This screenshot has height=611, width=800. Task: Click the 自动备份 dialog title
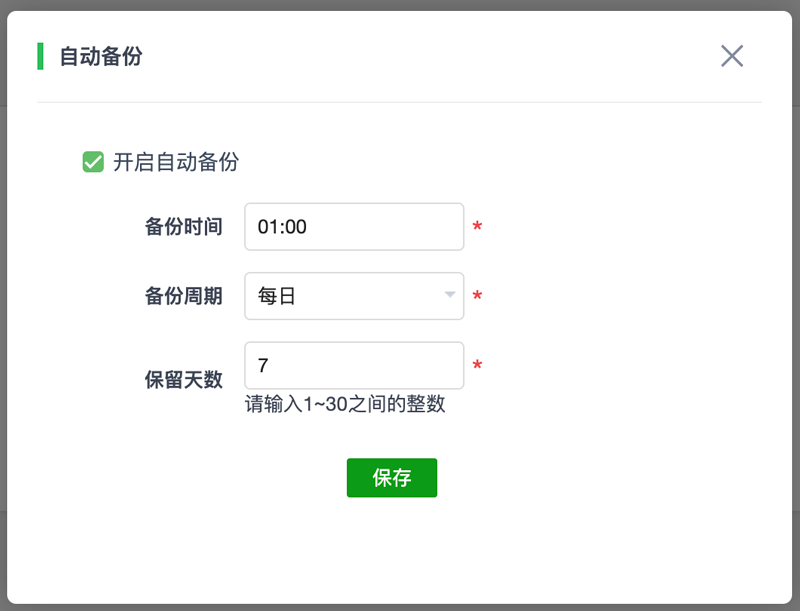click(x=100, y=56)
